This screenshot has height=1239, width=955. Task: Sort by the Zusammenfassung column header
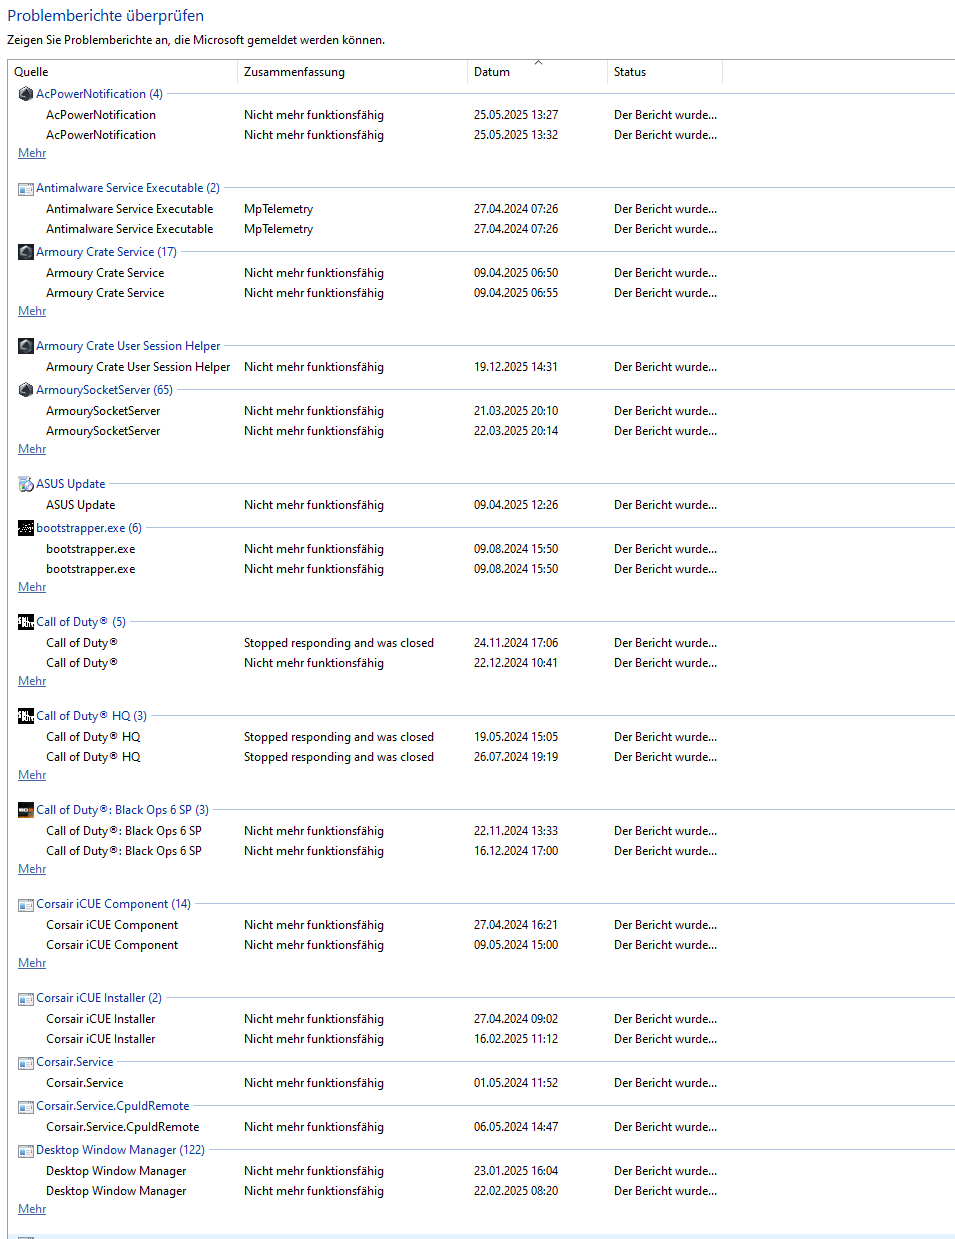click(353, 72)
